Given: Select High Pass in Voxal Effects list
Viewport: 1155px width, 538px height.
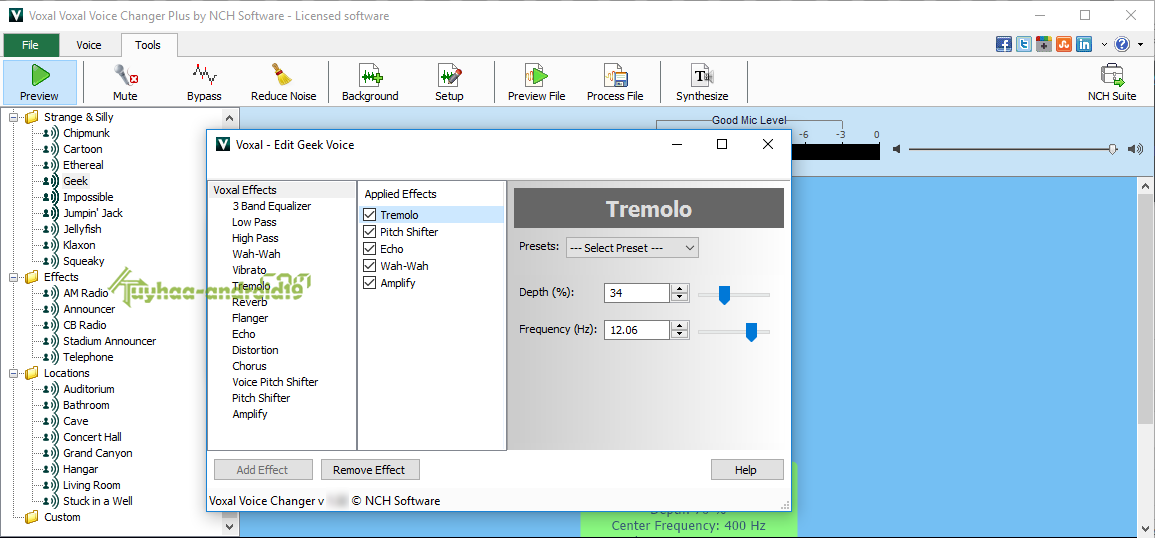Looking at the screenshot, I should [255, 239].
